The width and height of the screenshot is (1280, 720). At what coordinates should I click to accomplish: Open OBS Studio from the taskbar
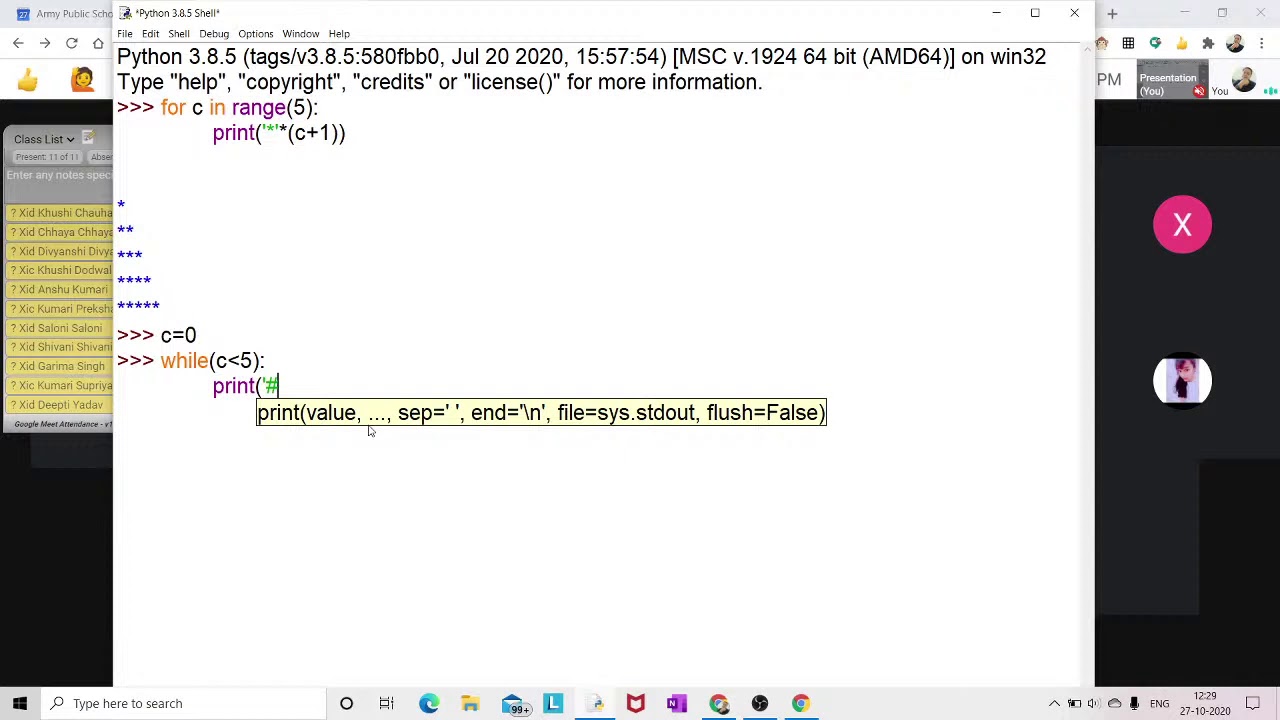760,703
